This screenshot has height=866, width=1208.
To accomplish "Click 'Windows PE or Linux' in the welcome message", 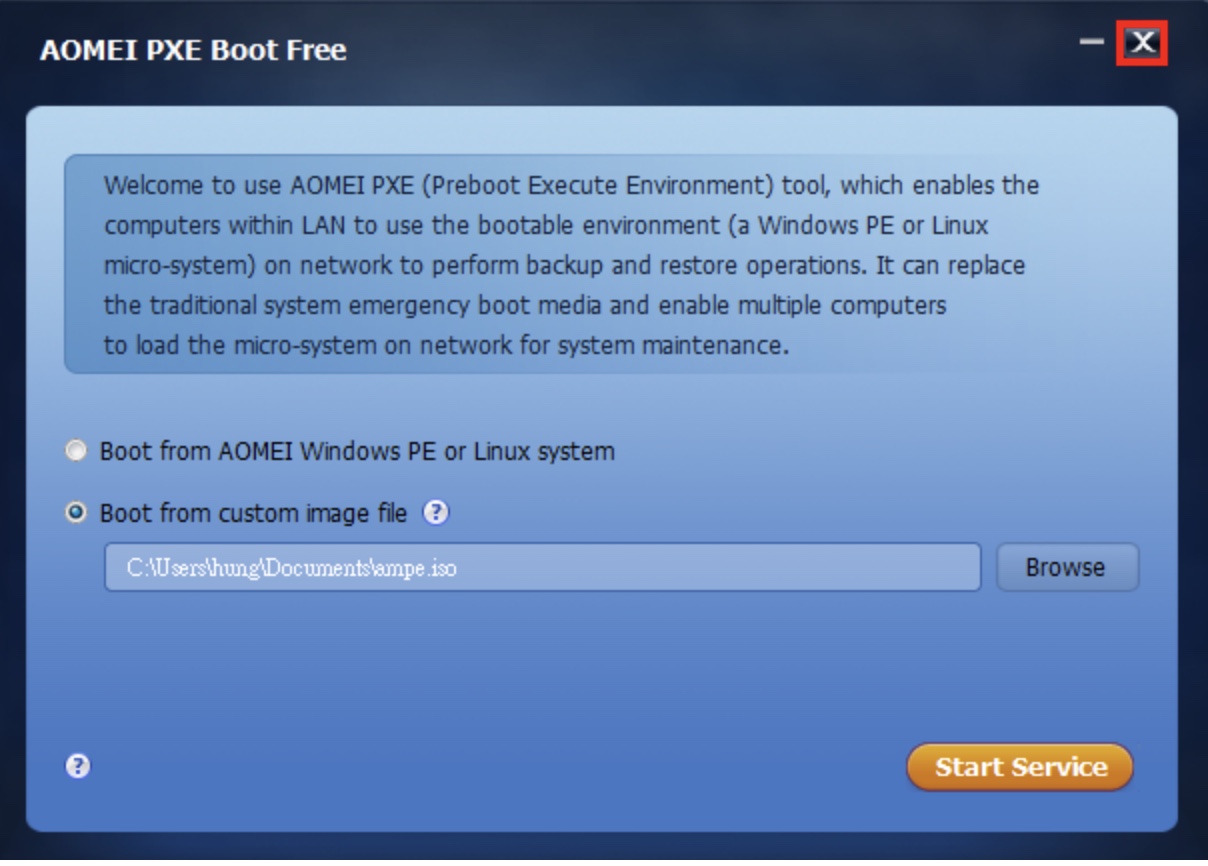I will click(873, 225).
